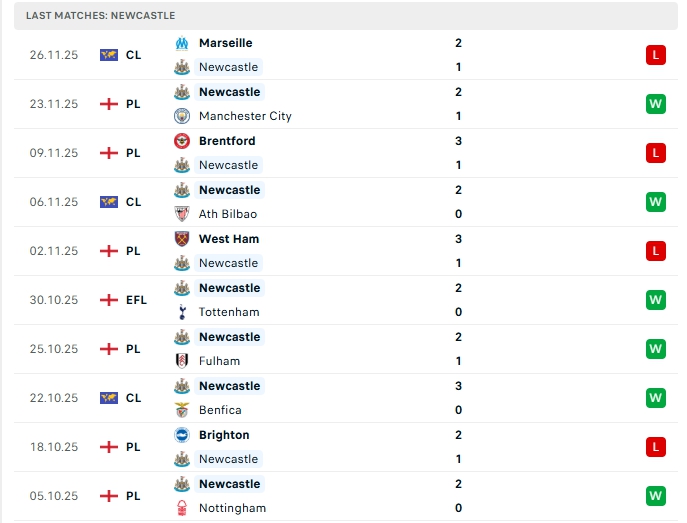The width and height of the screenshot is (687, 523).
Task: Open the Nottingham team link
Action: [x=232, y=508]
